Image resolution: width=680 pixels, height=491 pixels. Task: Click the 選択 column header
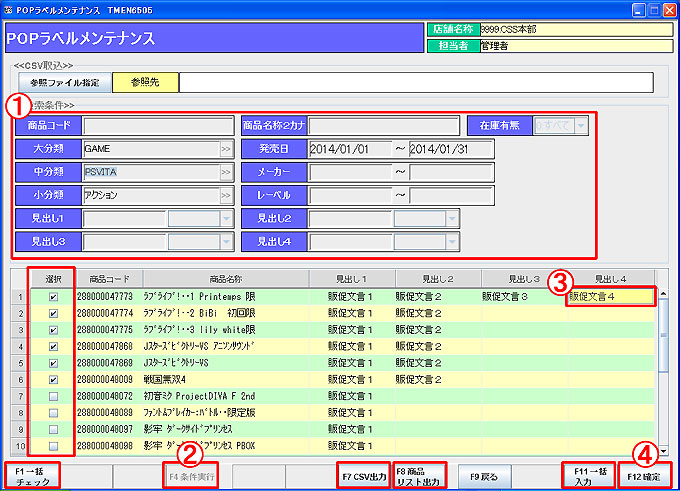point(53,279)
